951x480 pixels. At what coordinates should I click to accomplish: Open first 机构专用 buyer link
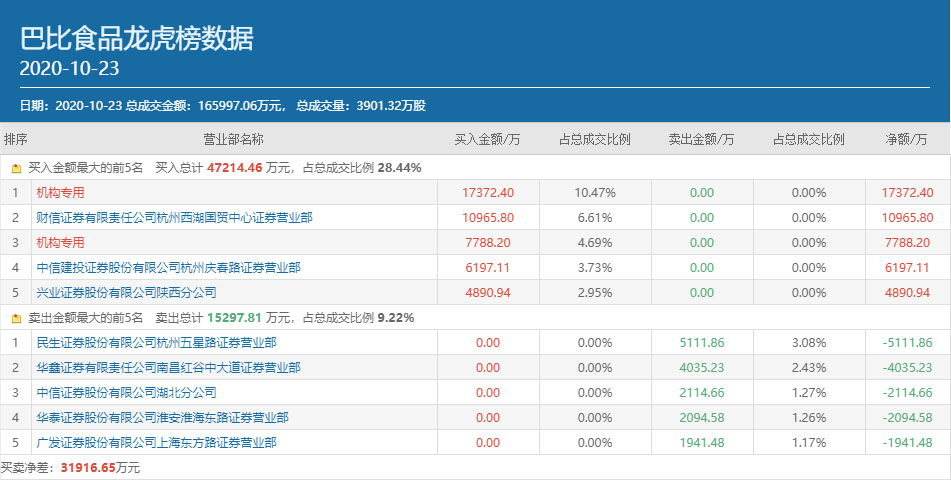pyautogui.click(x=61, y=192)
